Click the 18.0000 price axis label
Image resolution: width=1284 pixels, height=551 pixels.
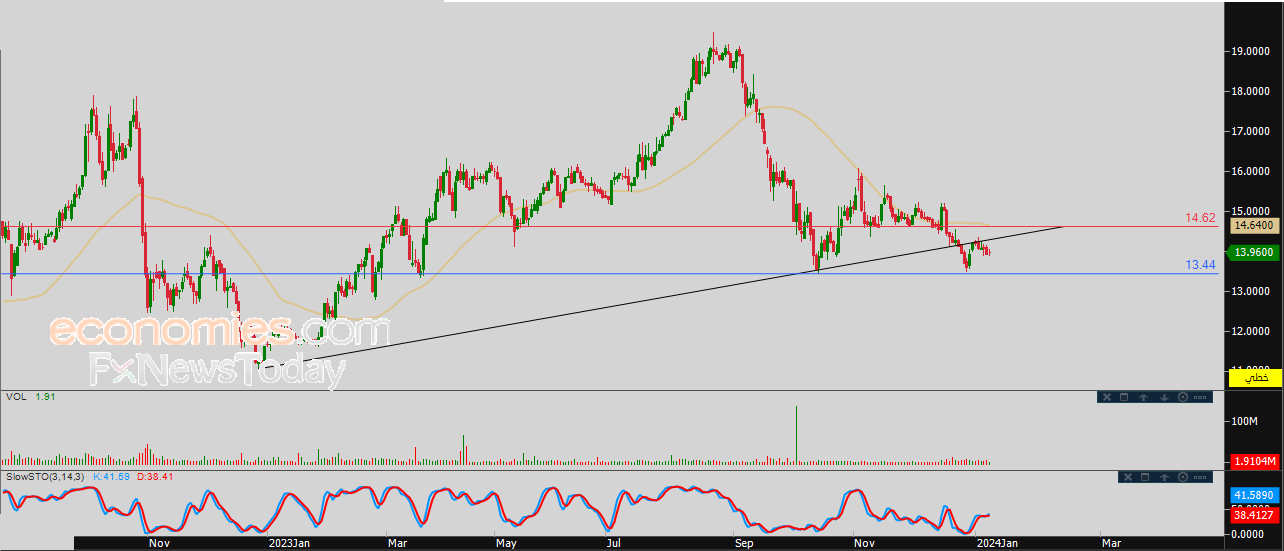tap(1252, 91)
